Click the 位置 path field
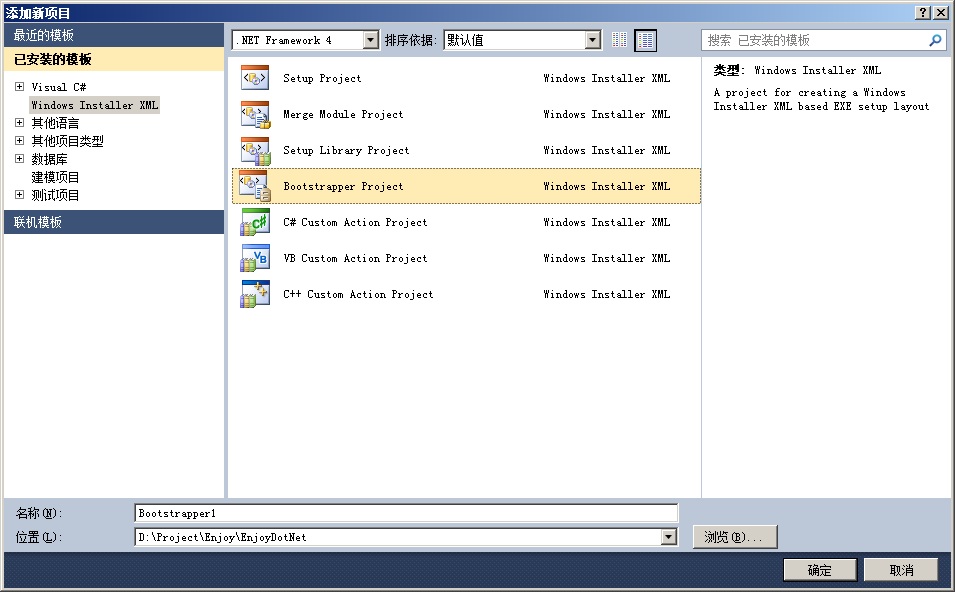 398,537
